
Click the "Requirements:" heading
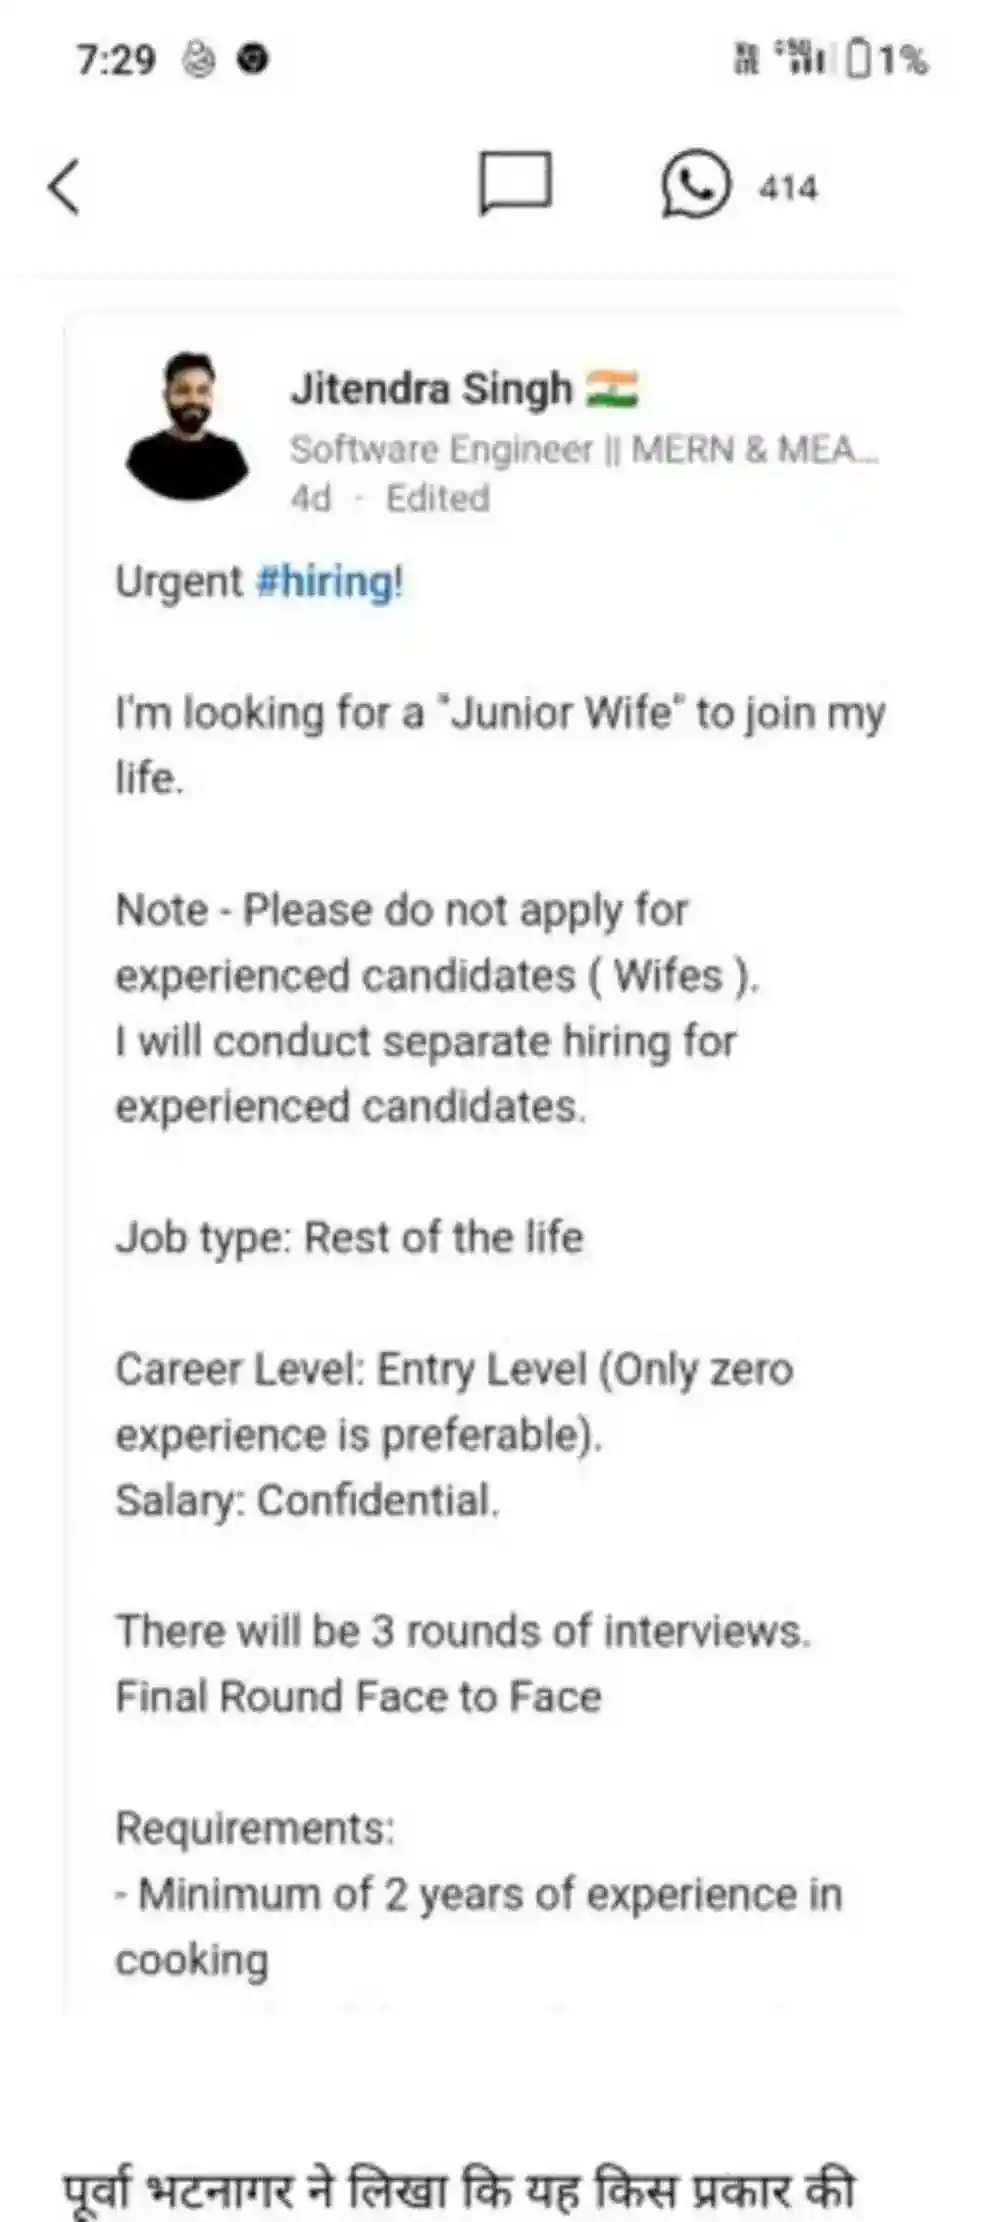(x=255, y=1828)
